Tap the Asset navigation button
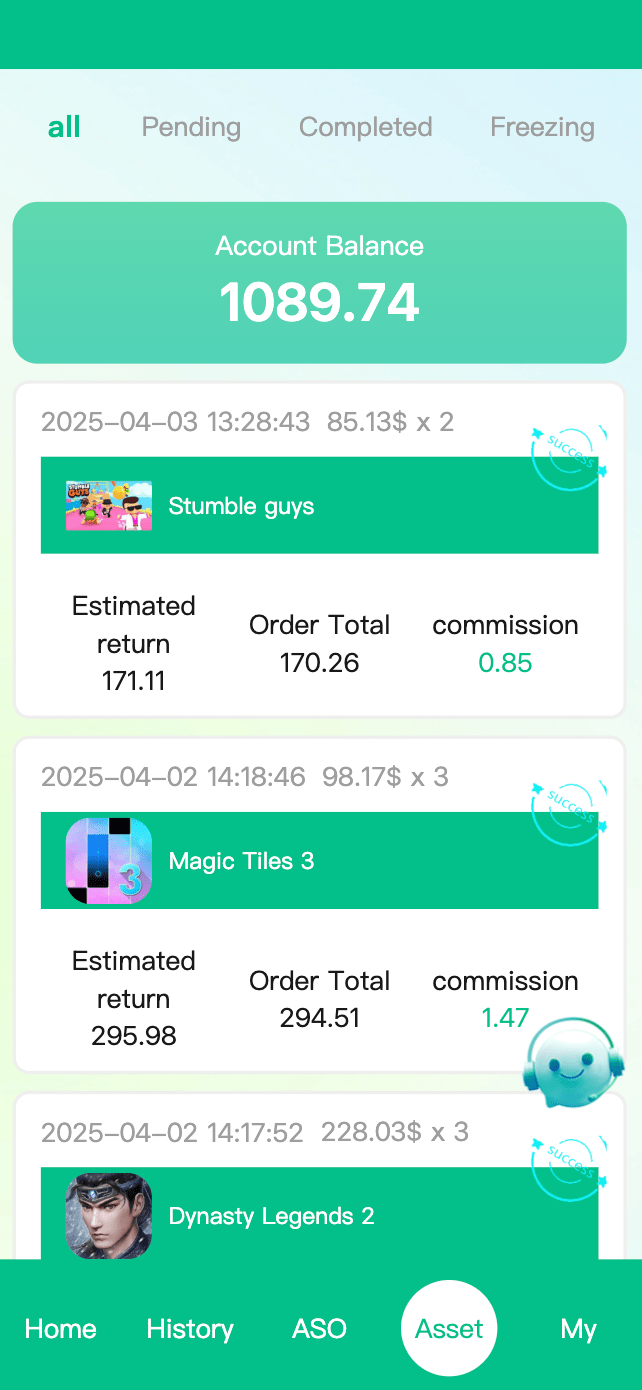Viewport: 642px width, 1390px height. tap(449, 1329)
